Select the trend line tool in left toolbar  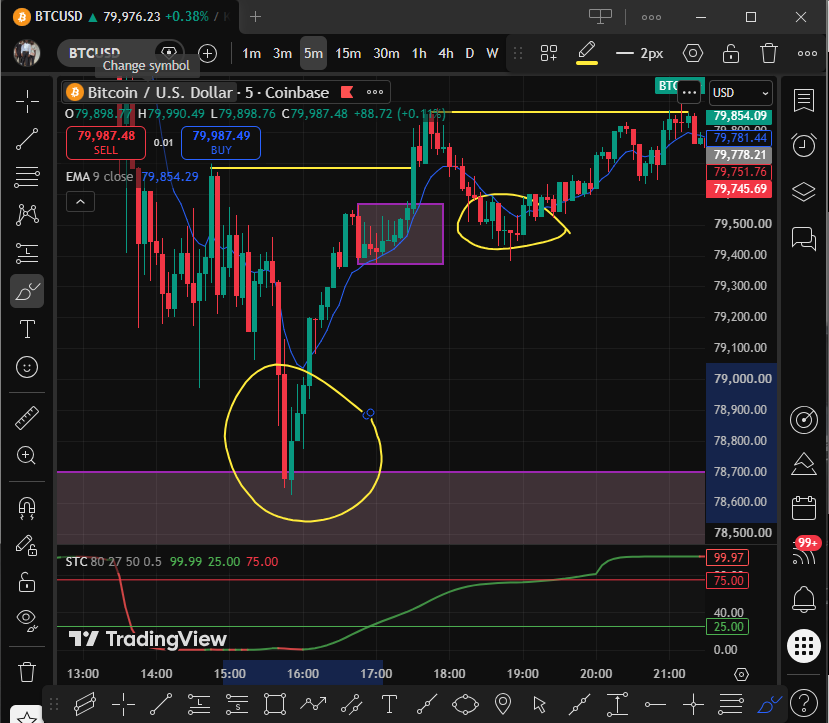point(27,139)
